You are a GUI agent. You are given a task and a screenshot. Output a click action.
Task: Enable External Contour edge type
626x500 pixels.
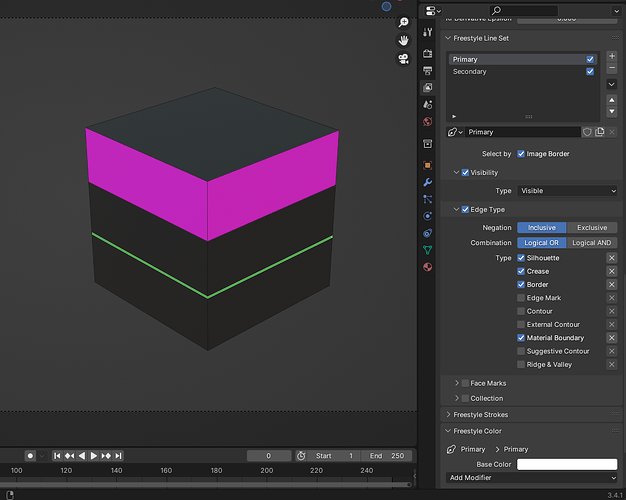tap(521, 325)
